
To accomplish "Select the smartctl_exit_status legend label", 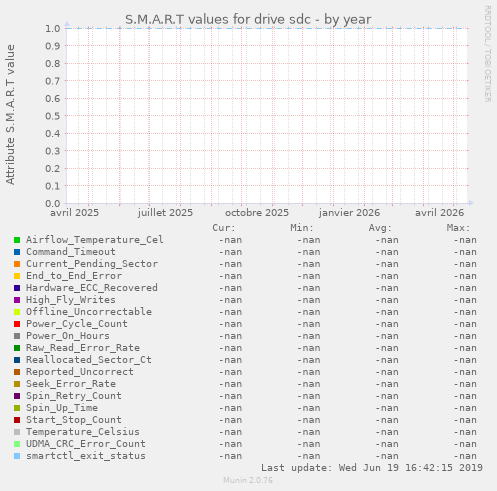I will (x=86, y=456).
